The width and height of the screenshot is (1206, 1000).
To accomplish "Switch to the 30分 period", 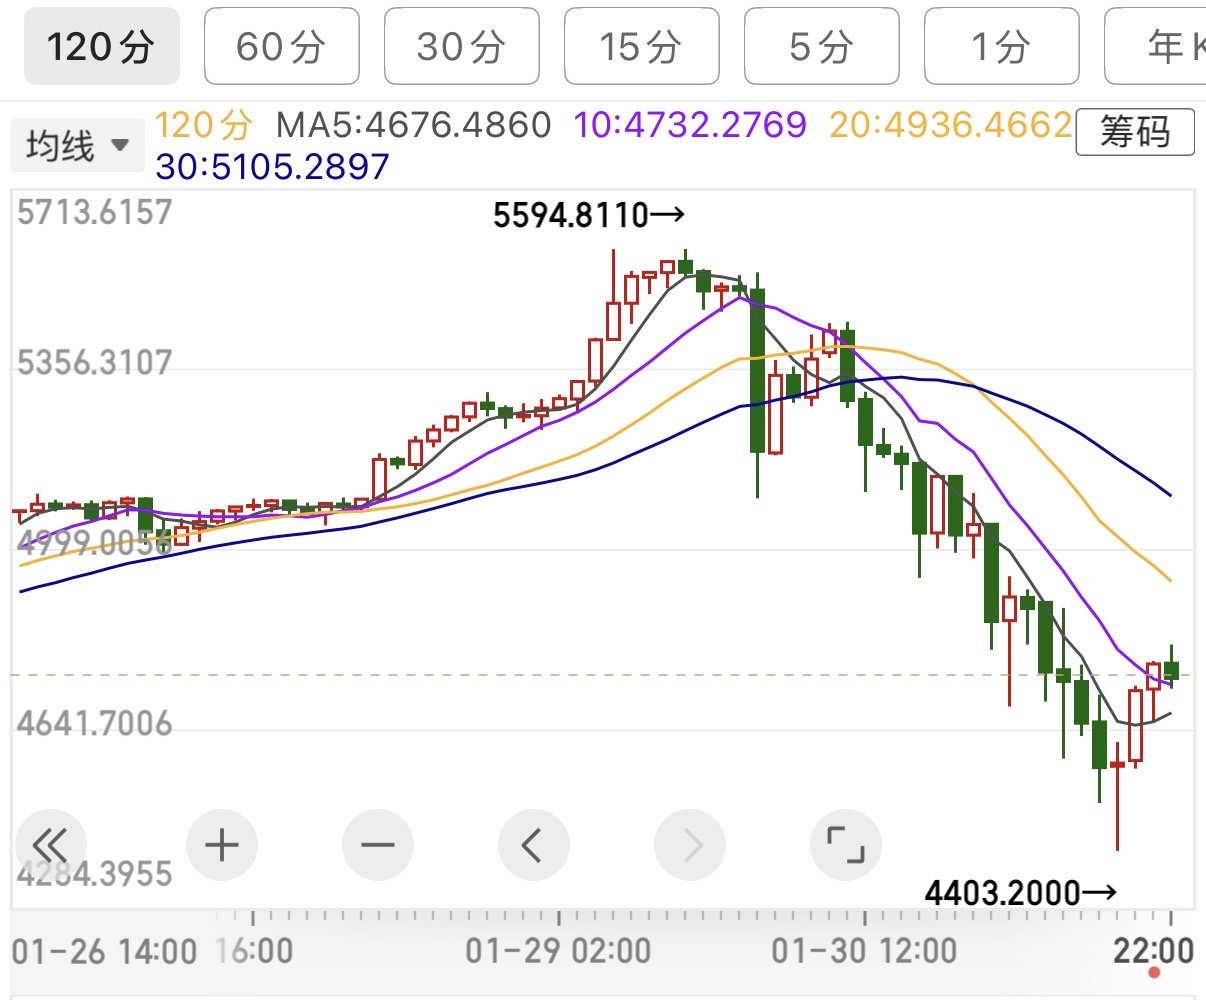I will pyautogui.click(x=461, y=46).
